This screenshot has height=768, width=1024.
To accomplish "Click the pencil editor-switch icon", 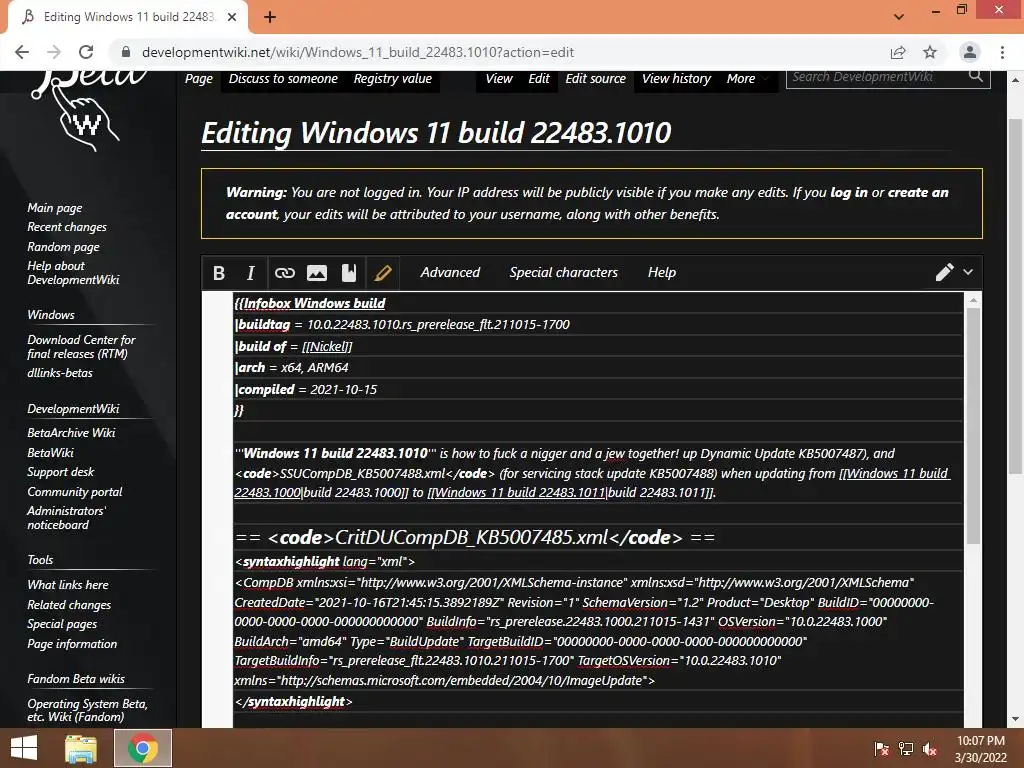I will pos(944,272).
